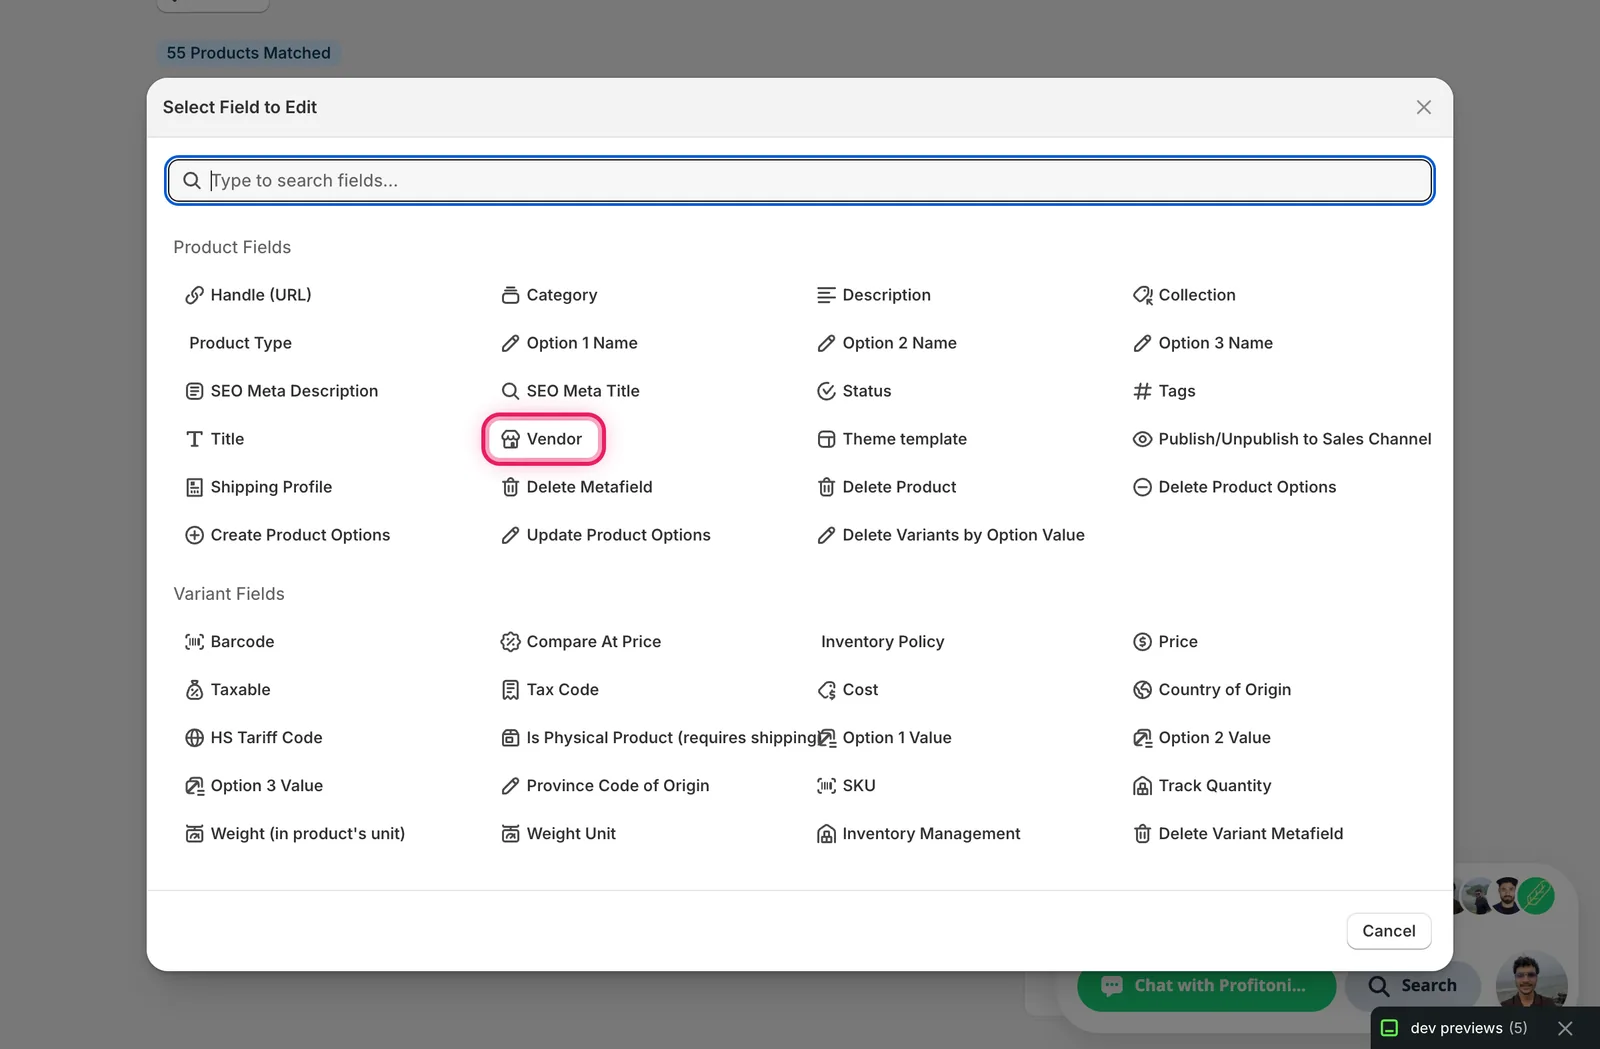Click the Tax Code receipt icon
Image resolution: width=1600 pixels, height=1049 pixels.
tap(510, 690)
